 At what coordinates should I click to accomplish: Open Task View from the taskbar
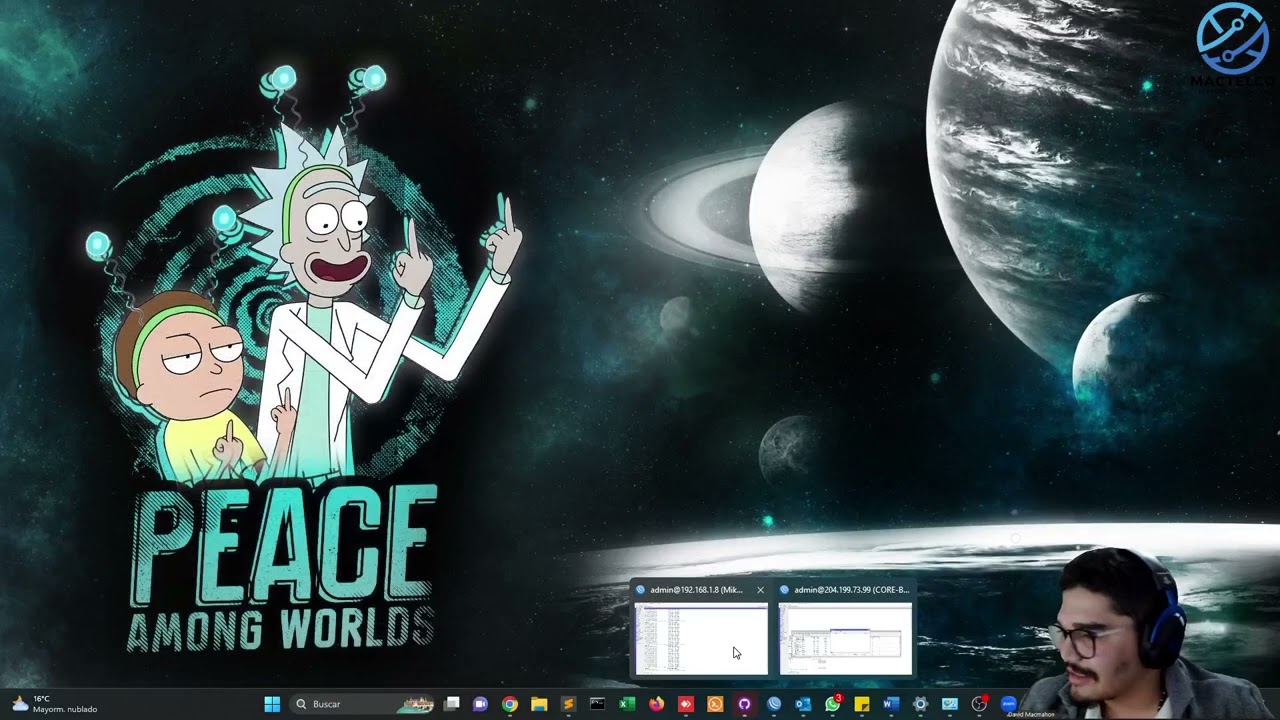point(452,704)
